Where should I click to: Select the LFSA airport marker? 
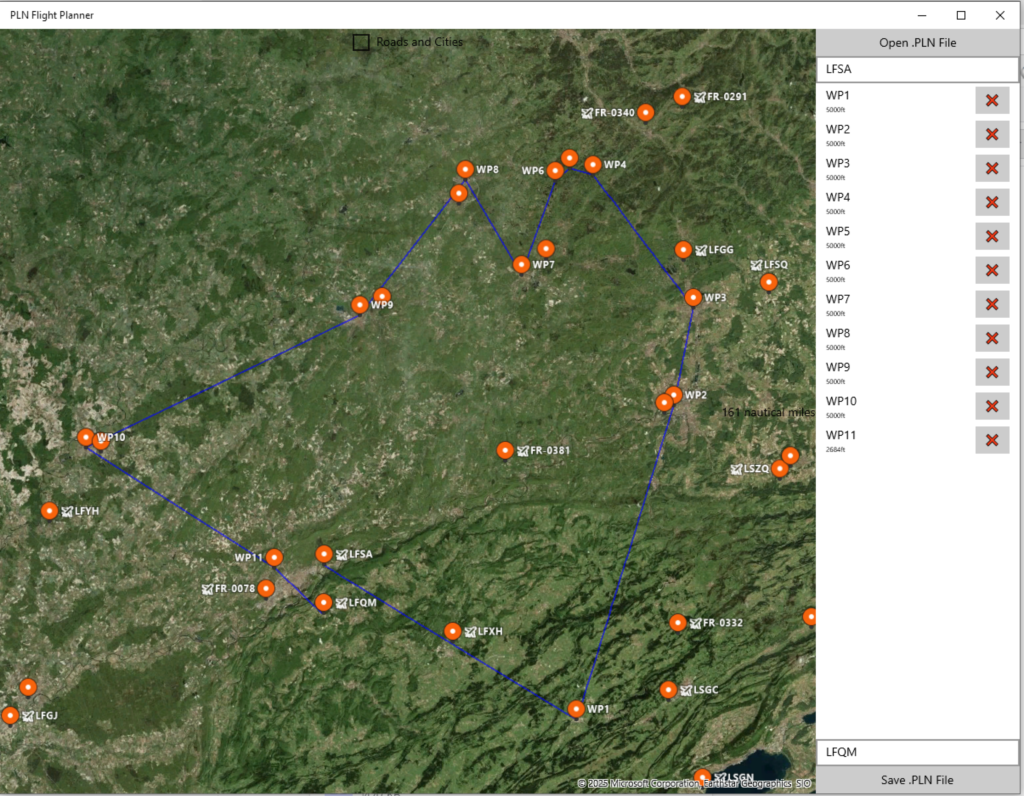pyautogui.click(x=324, y=554)
